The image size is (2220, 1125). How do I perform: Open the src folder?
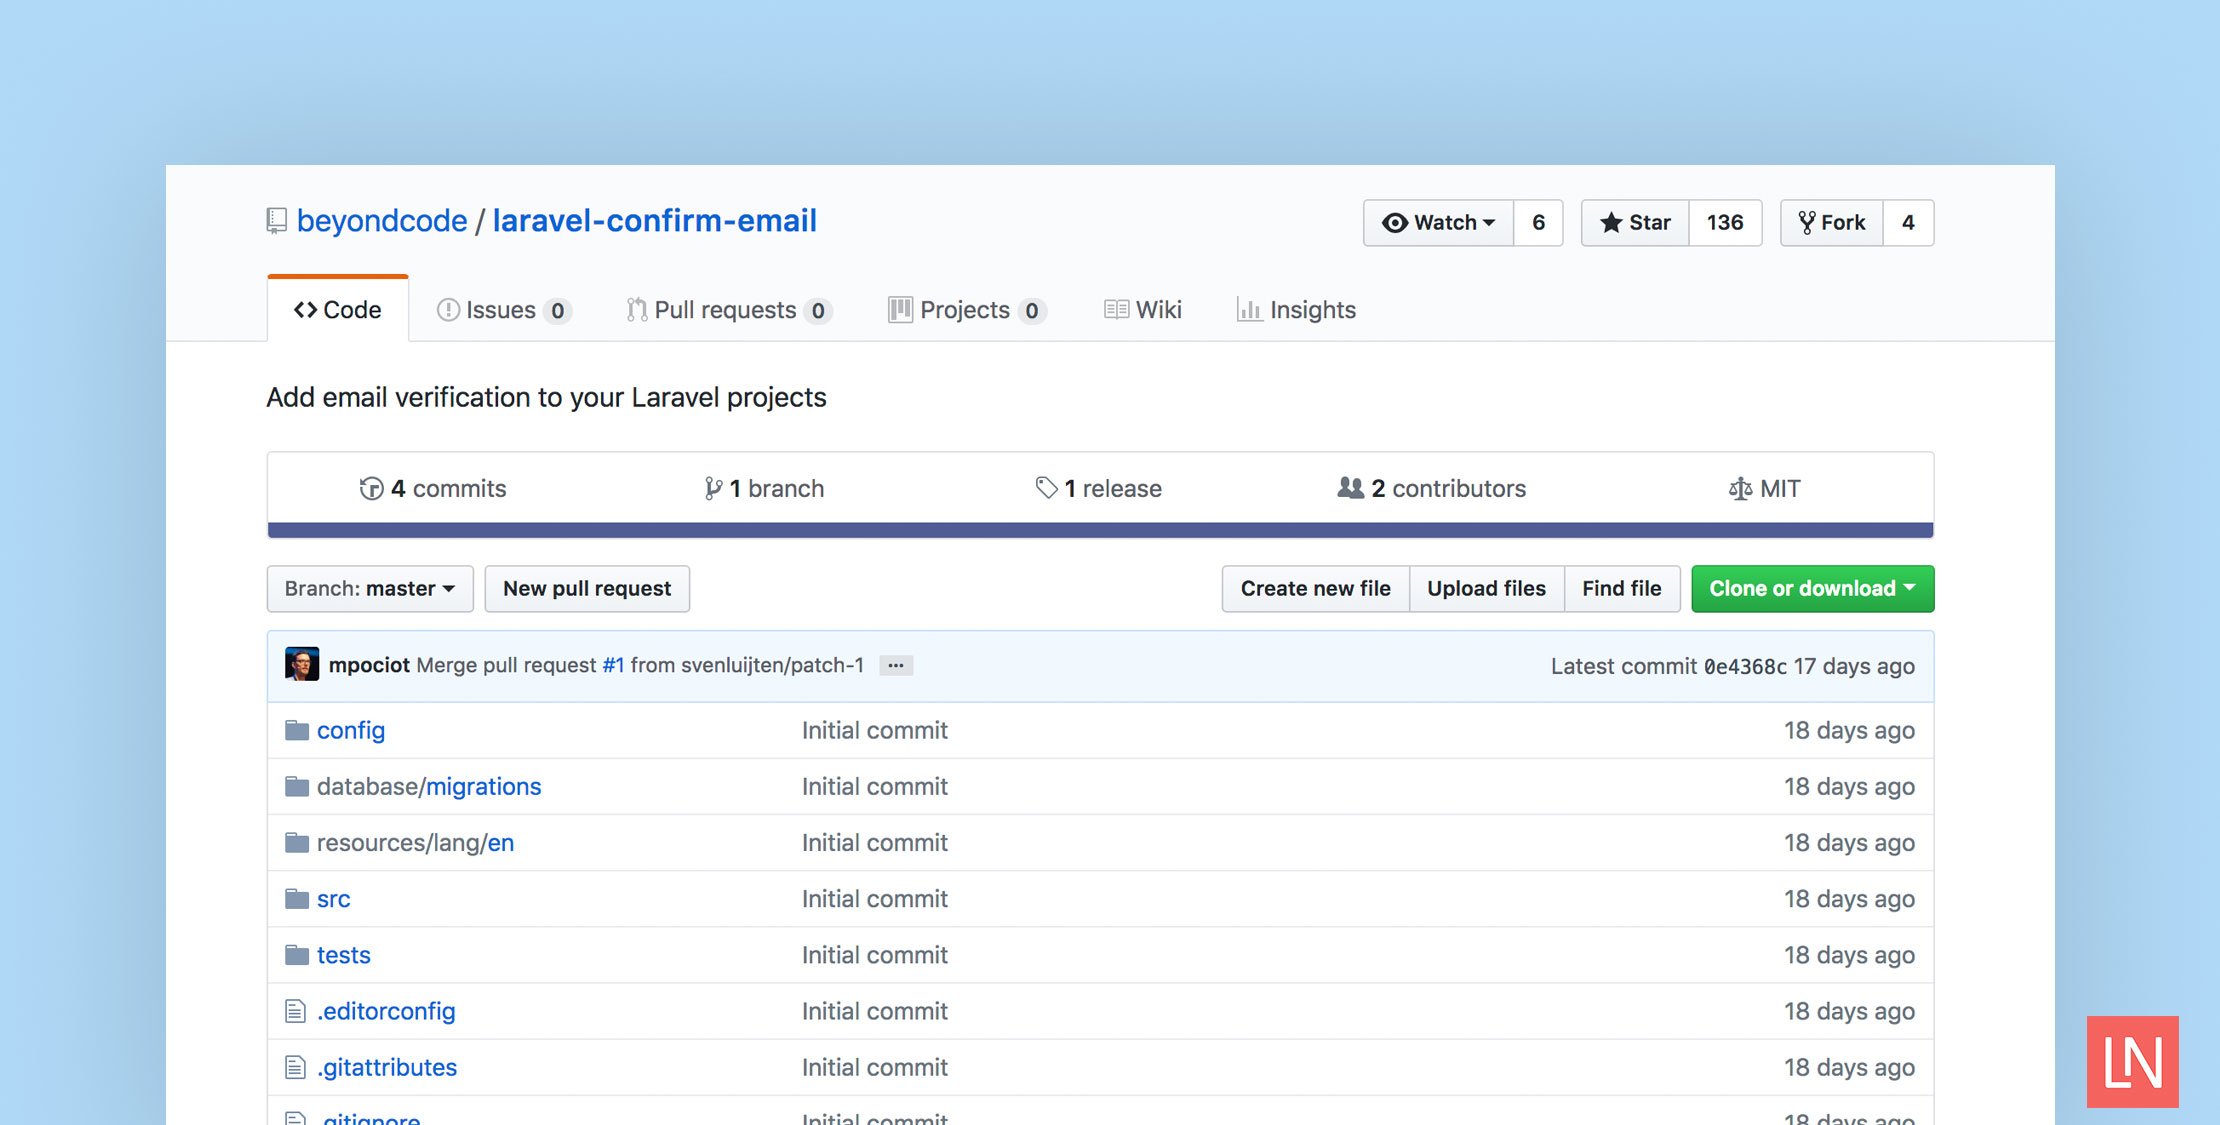coord(332,898)
